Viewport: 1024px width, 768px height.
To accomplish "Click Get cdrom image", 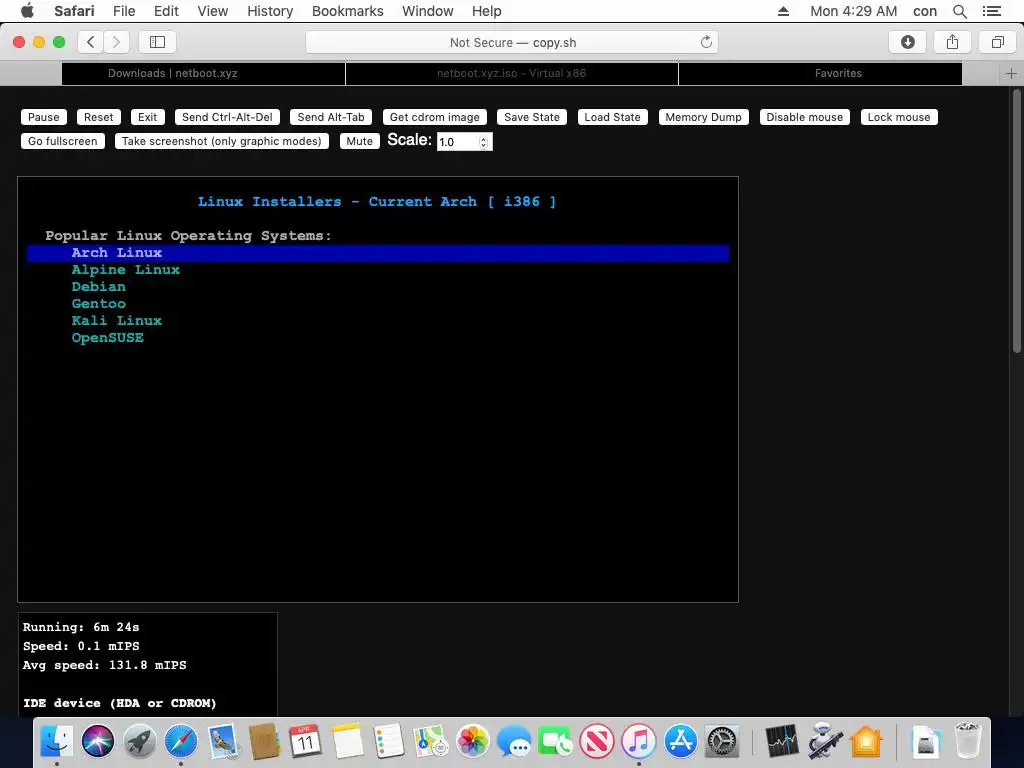I will point(435,117).
